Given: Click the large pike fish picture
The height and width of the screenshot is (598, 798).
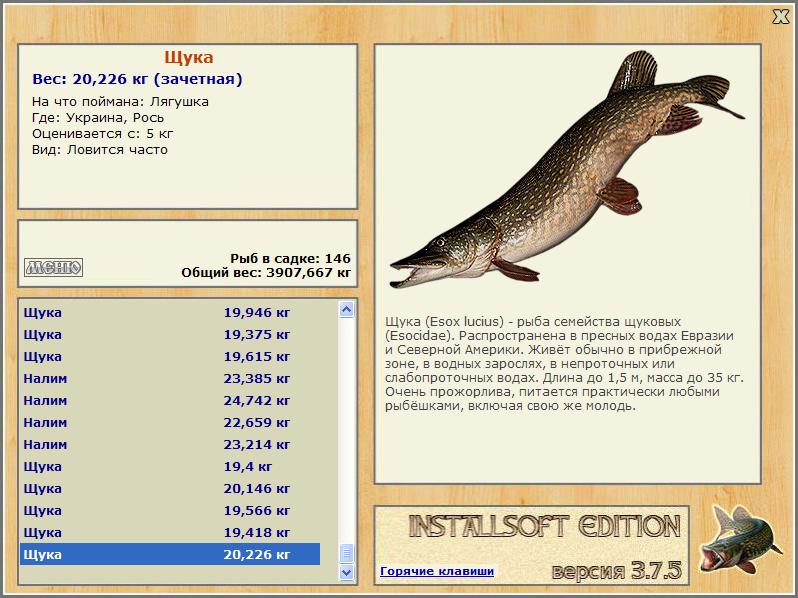Looking at the screenshot, I should [x=567, y=170].
